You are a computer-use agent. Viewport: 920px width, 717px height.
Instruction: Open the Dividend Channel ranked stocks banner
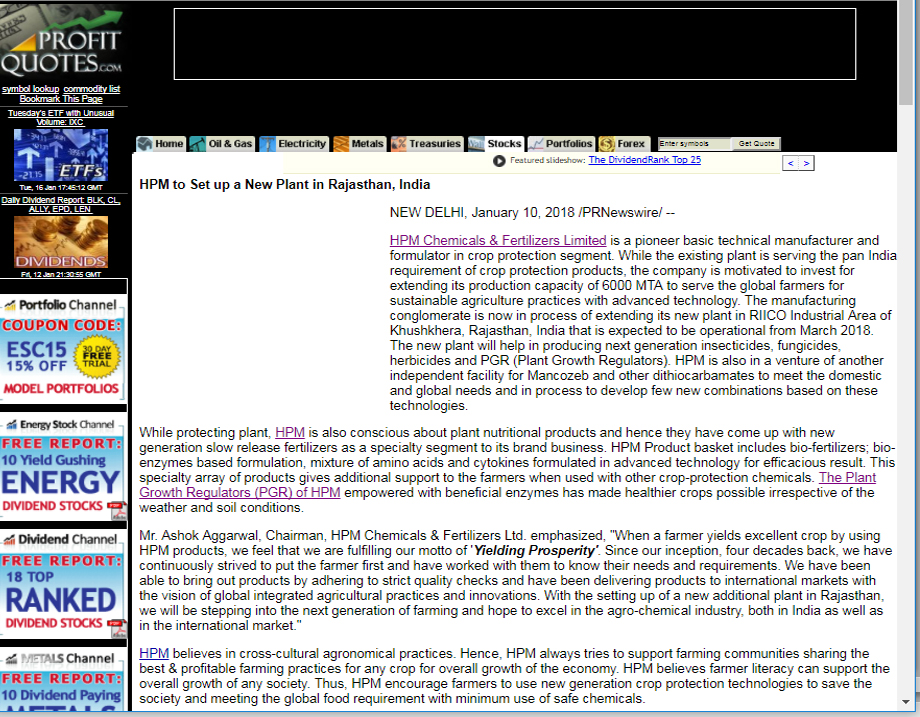(63, 583)
